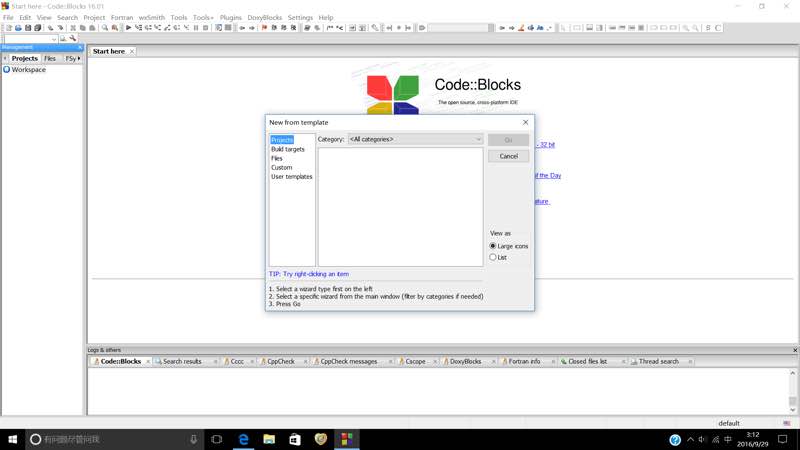
Task: Click the volume icon in system tray
Action: [x=703, y=439]
